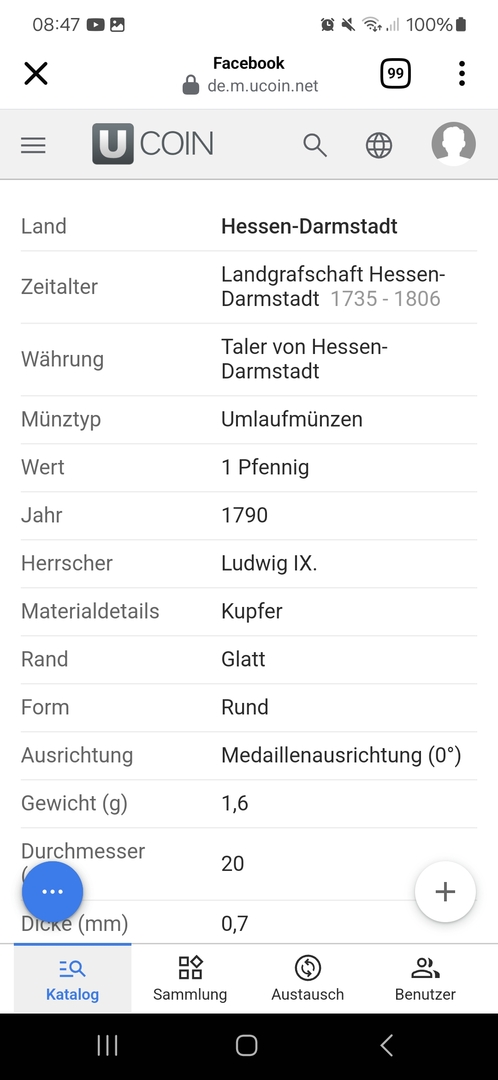498x1080 pixels.
Task: Switch to the Katalog tab
Action: tap(72, 978)
